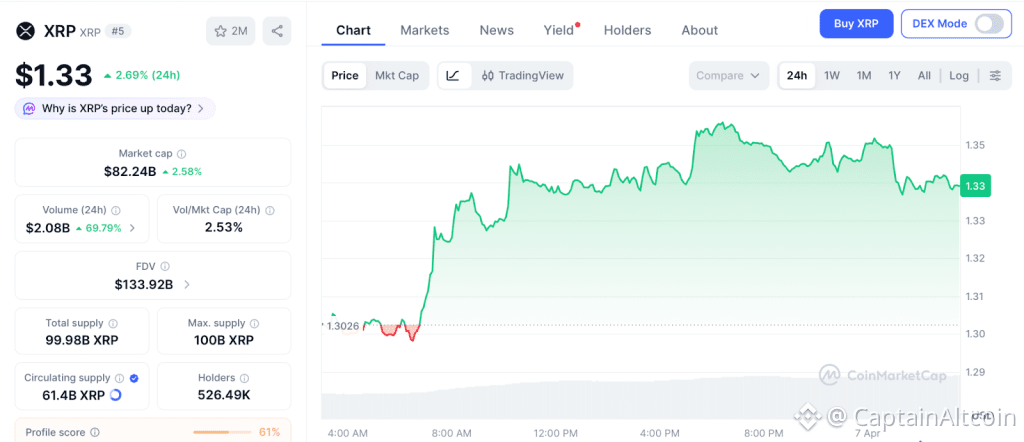Switch chart to Mkt Cap view
Screen dimensions: 1024x442
tap(397, 75)
